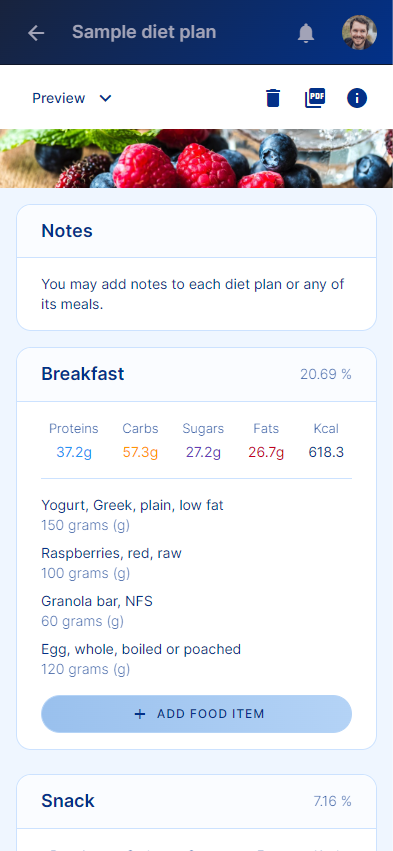Click plus icon in Add Food Item
This screenshot has height=851, width=393.
(140, 714)
